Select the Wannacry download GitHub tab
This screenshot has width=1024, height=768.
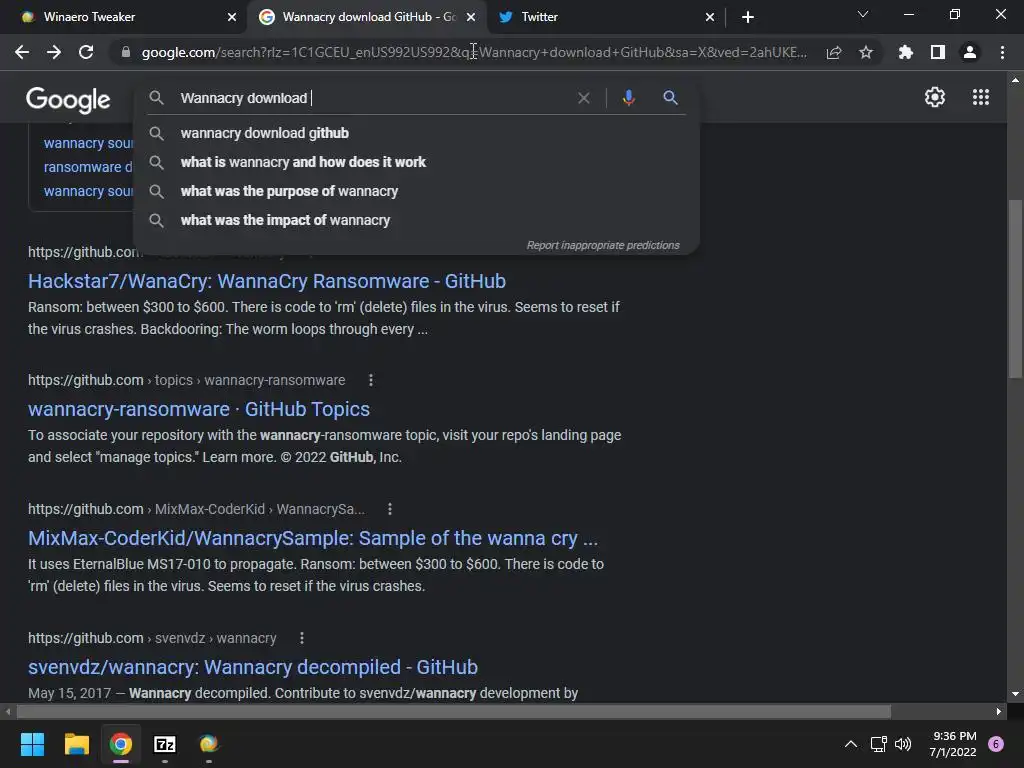click(367, 17)
